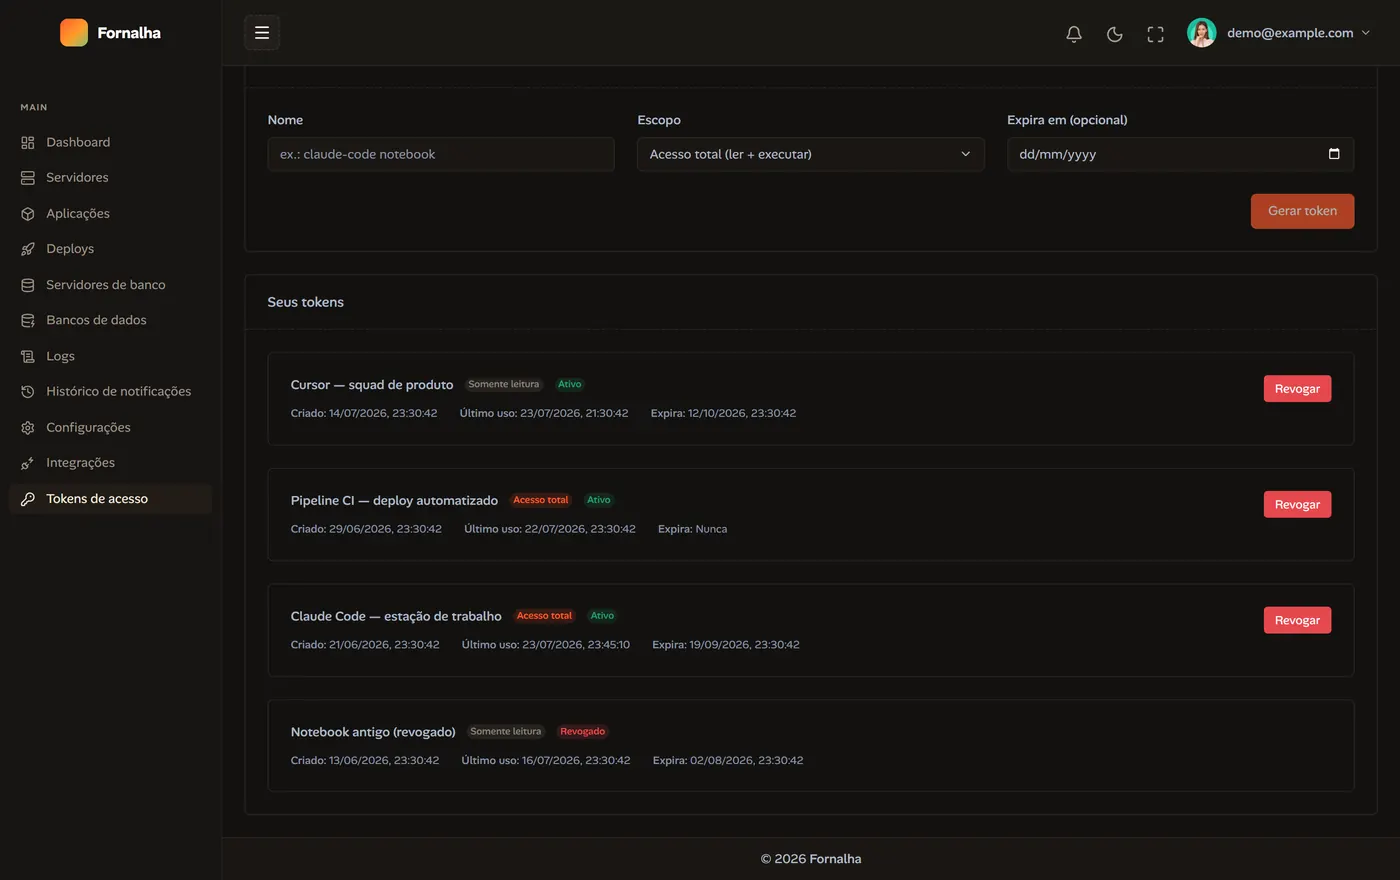The width and height of the screenshot is (1400, 880).
Task: Click Criado: 14/07/2026, 23:30:42
Action: click(364, 413)
